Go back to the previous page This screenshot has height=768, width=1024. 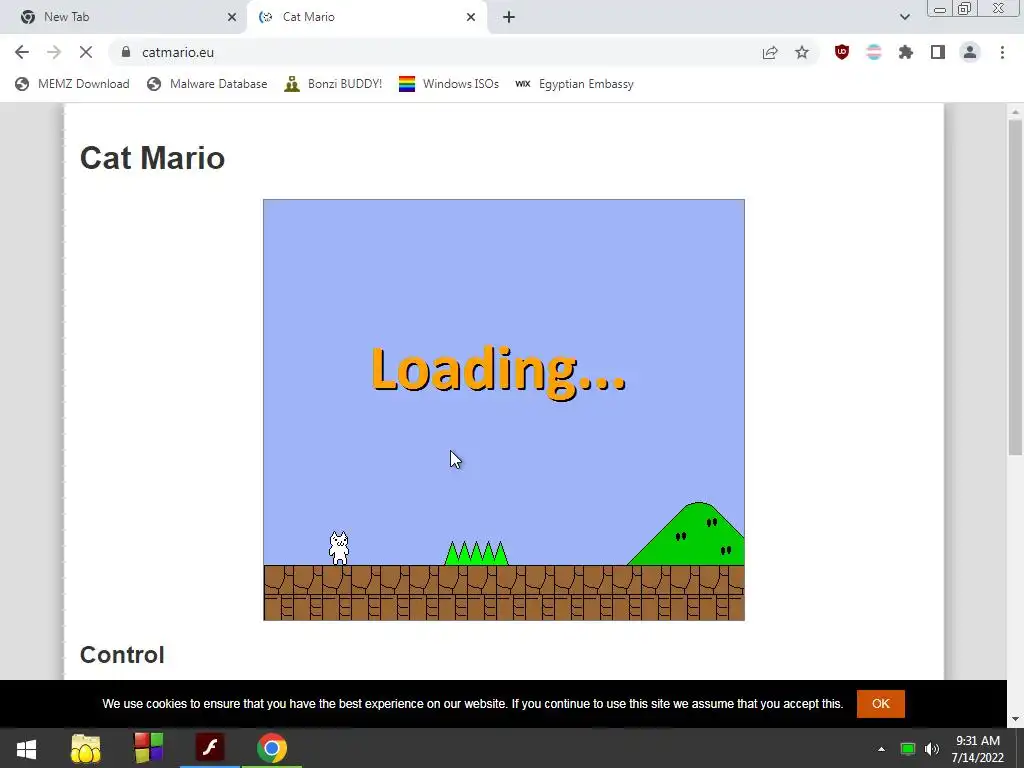22,52
